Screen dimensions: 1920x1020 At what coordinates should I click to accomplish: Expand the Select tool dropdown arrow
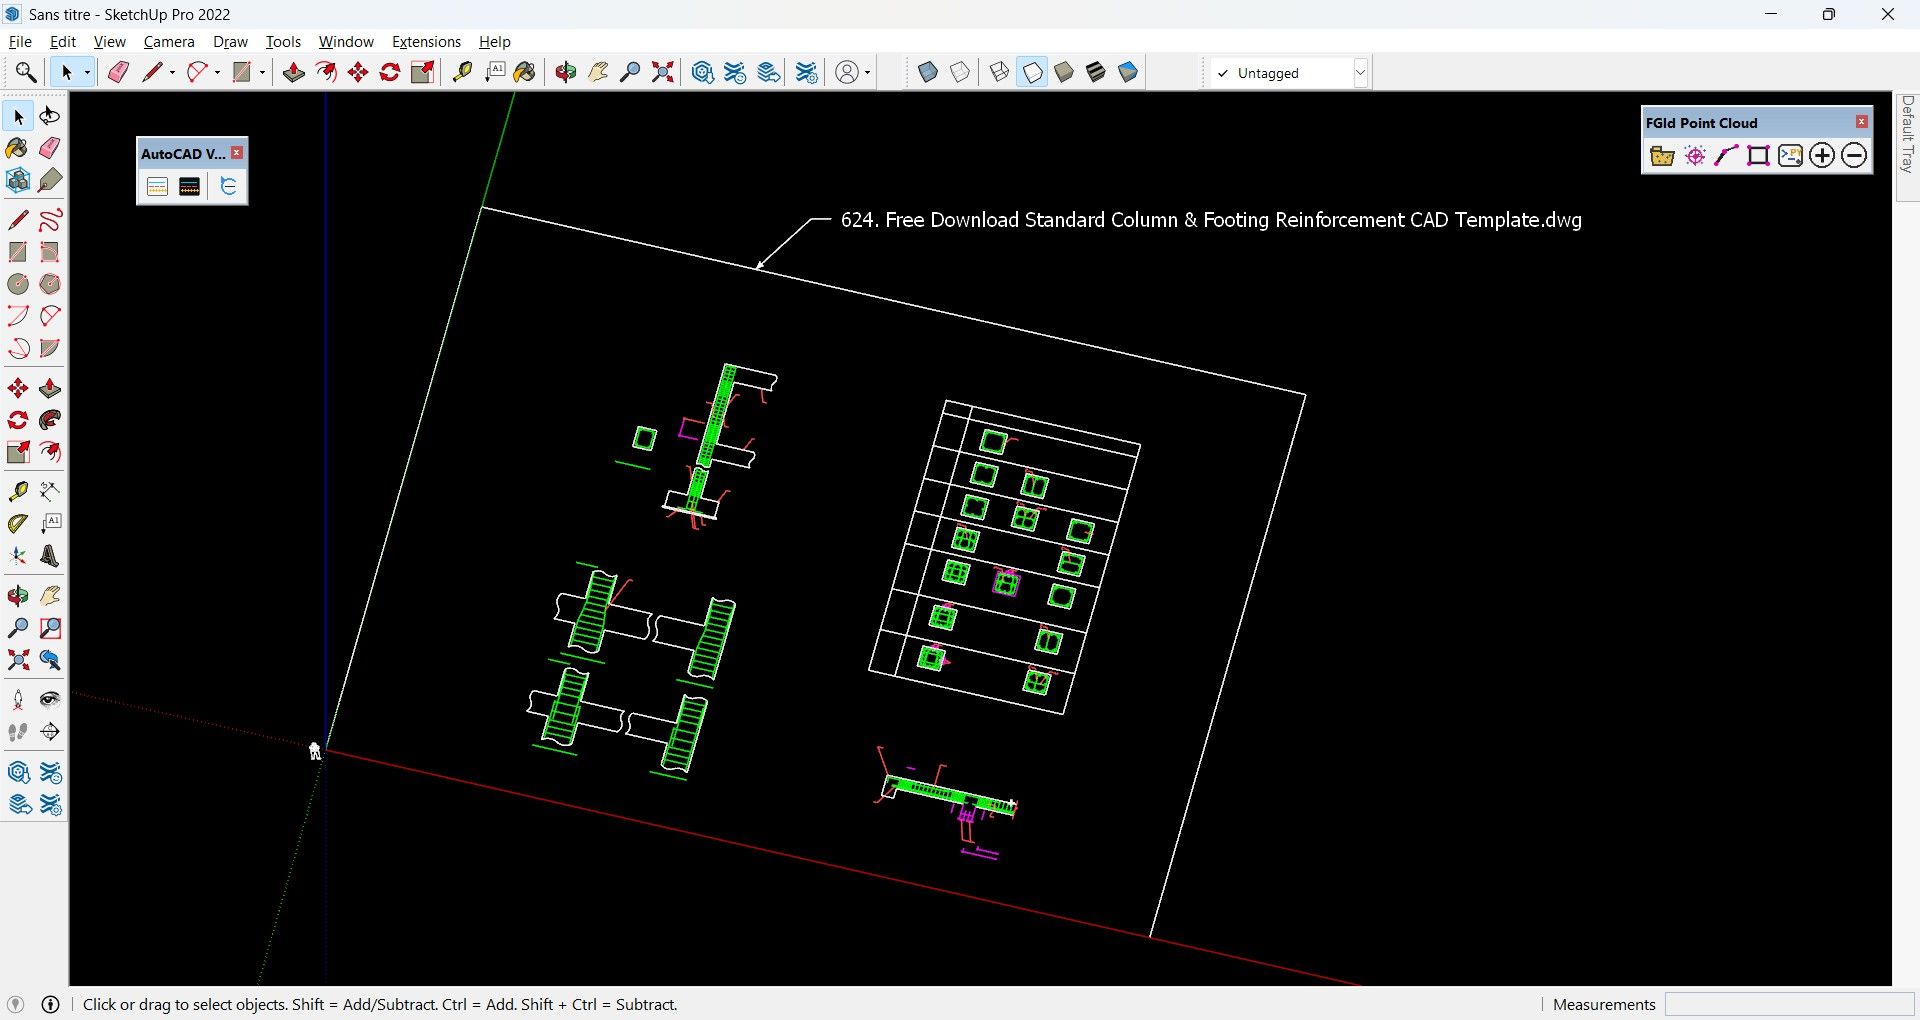coord(88,72)
